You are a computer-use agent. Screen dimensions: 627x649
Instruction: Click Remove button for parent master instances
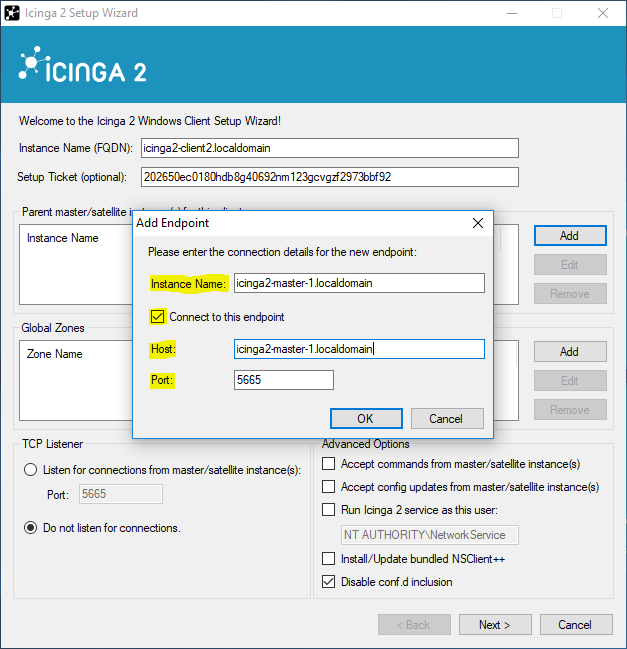click(x=570, y=293)
